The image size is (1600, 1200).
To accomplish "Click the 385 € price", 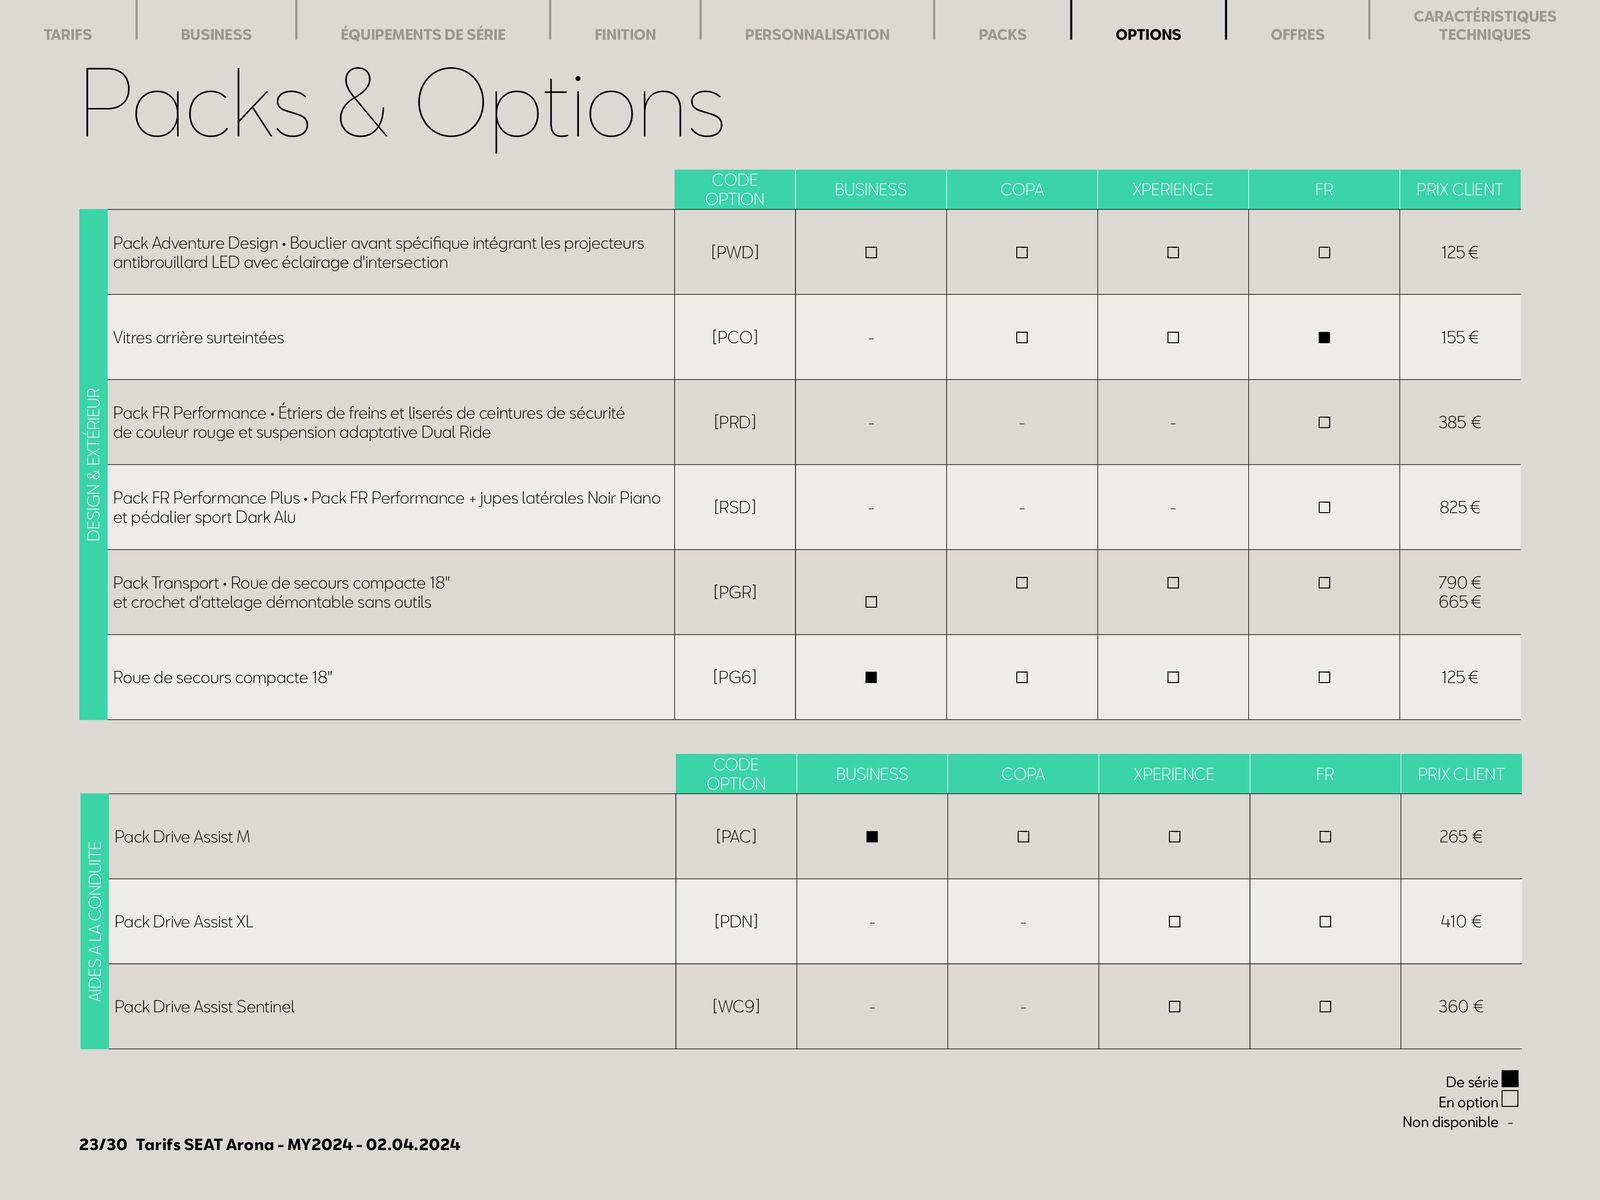I will click(x=1460, y=422).
